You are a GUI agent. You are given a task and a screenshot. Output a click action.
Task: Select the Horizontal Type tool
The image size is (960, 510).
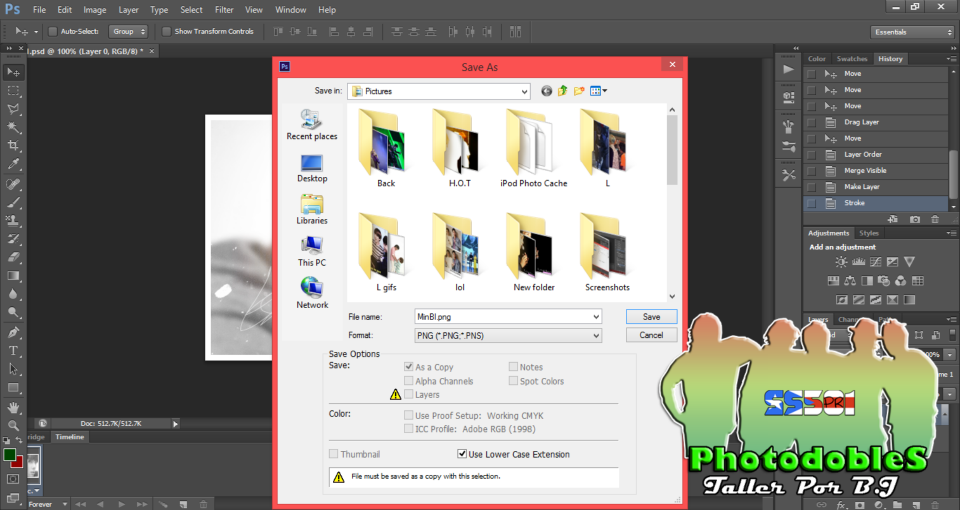pos(13,351)
